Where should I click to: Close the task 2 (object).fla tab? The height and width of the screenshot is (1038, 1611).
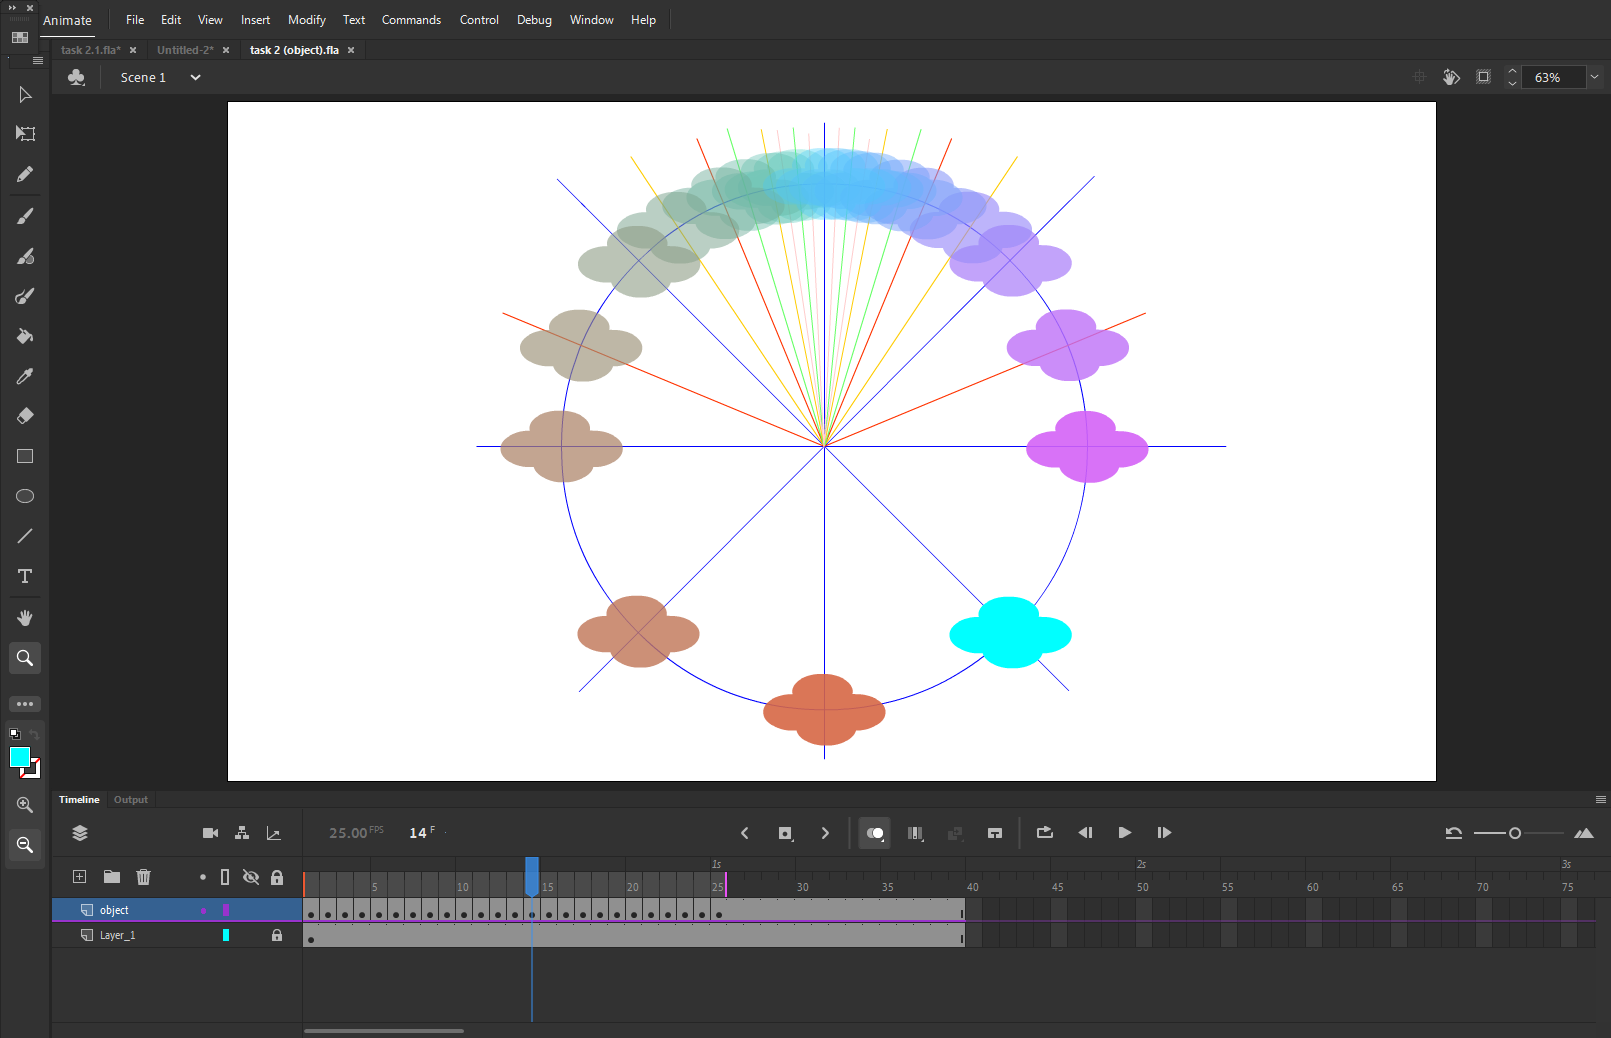(351, 50)
